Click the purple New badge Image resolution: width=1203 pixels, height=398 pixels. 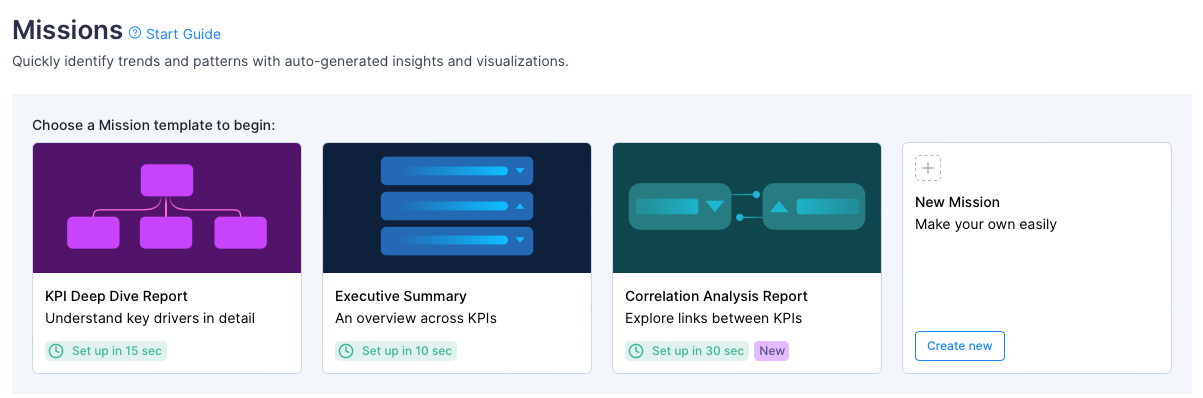pos(771,351)
